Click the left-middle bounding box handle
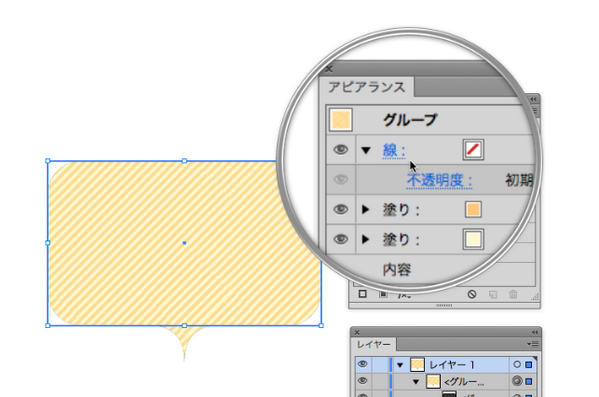 (48, 243)
